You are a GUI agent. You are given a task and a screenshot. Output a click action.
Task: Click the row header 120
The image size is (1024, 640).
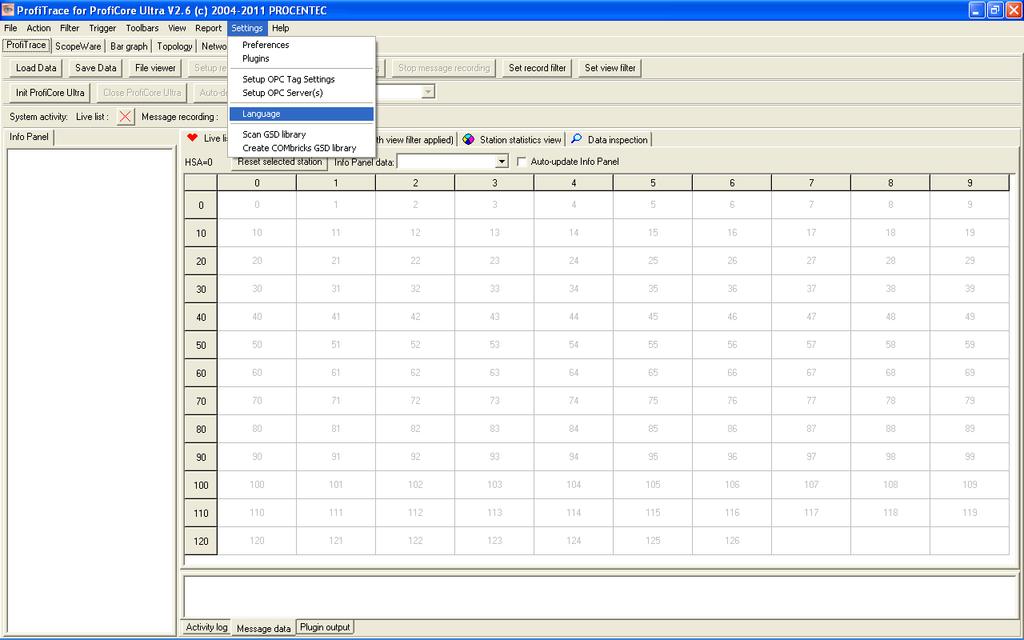click(x=201, y=541)
